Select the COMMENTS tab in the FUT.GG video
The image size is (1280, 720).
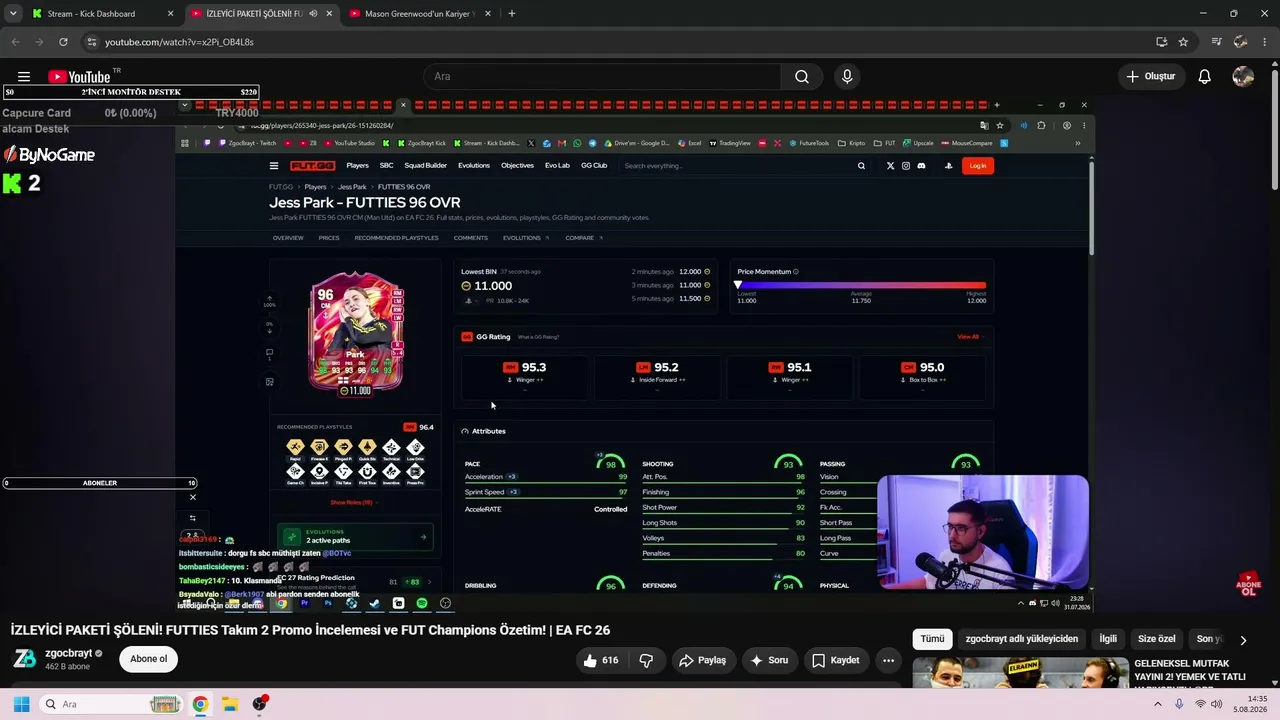(x=471, y=238)
